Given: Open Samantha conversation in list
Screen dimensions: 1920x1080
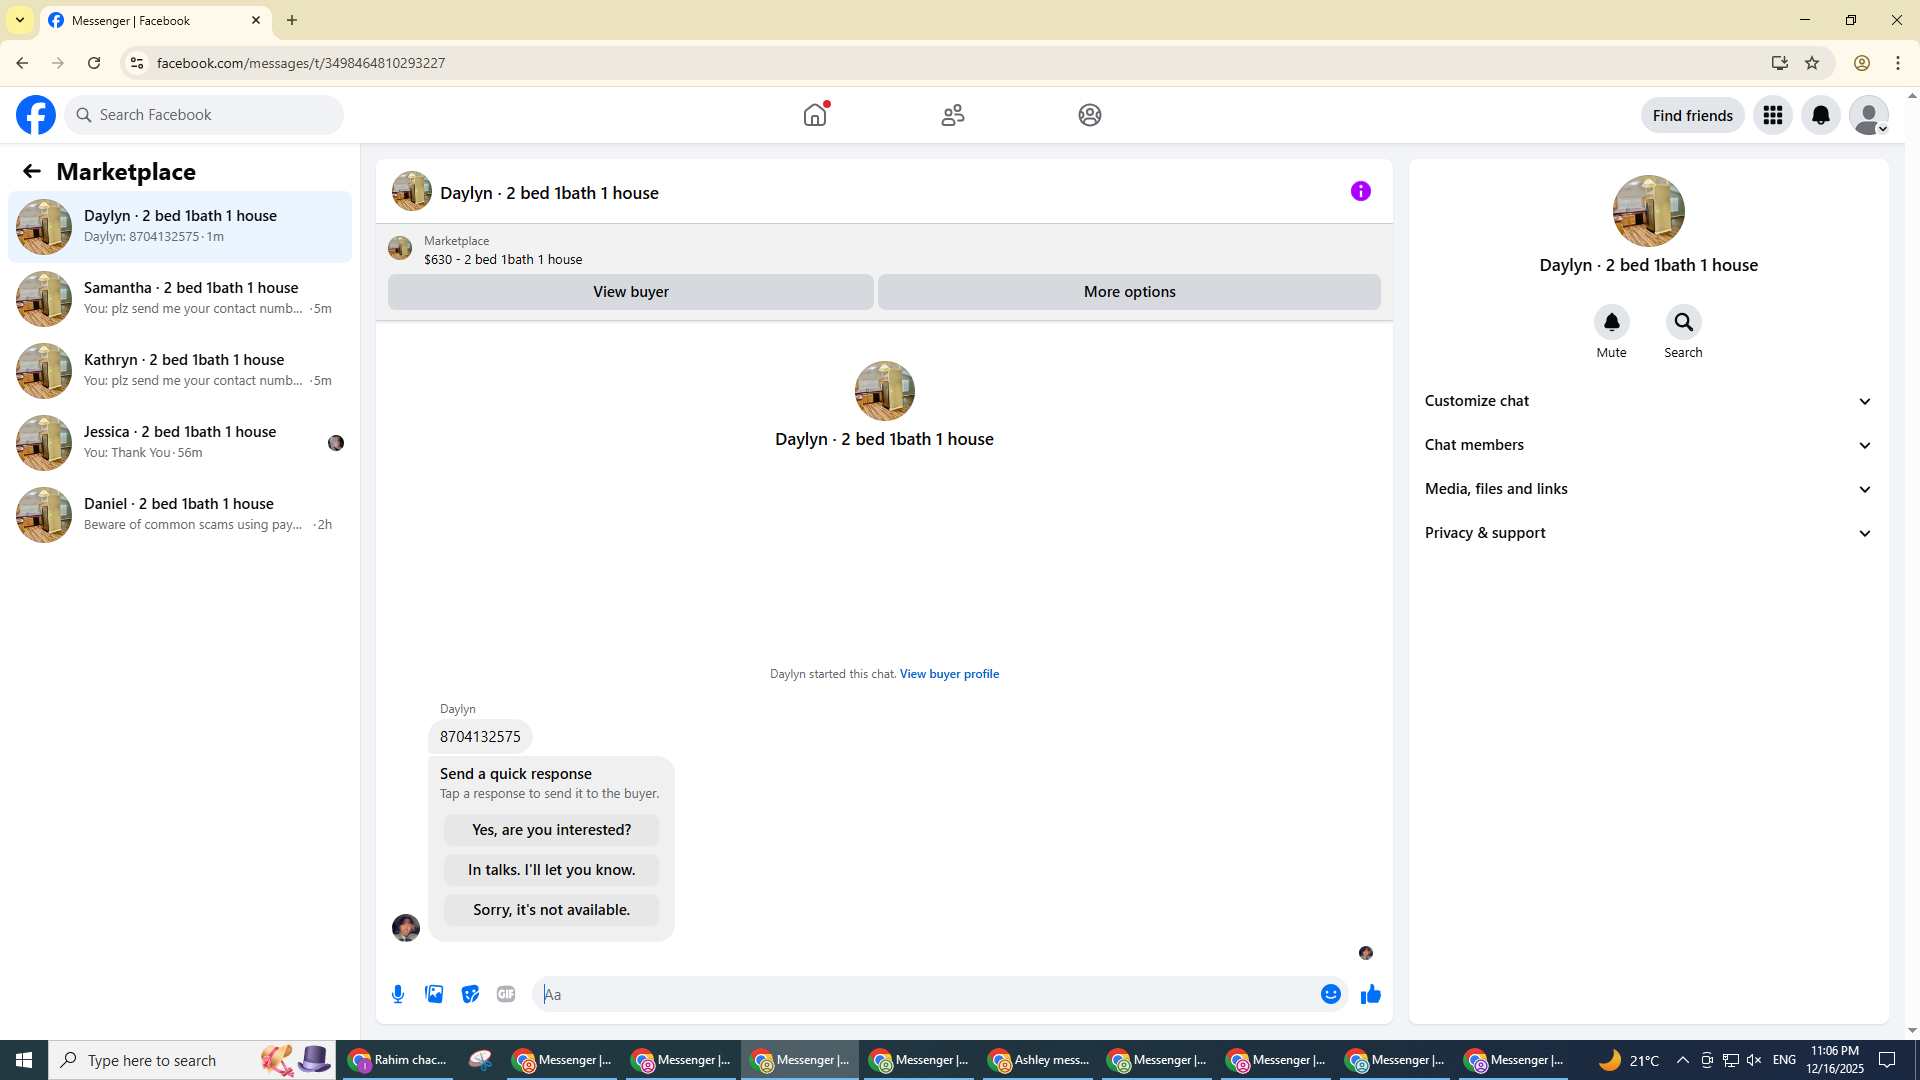Looking at the screenshot, I should pyautogui.click(x=180, y=299).
